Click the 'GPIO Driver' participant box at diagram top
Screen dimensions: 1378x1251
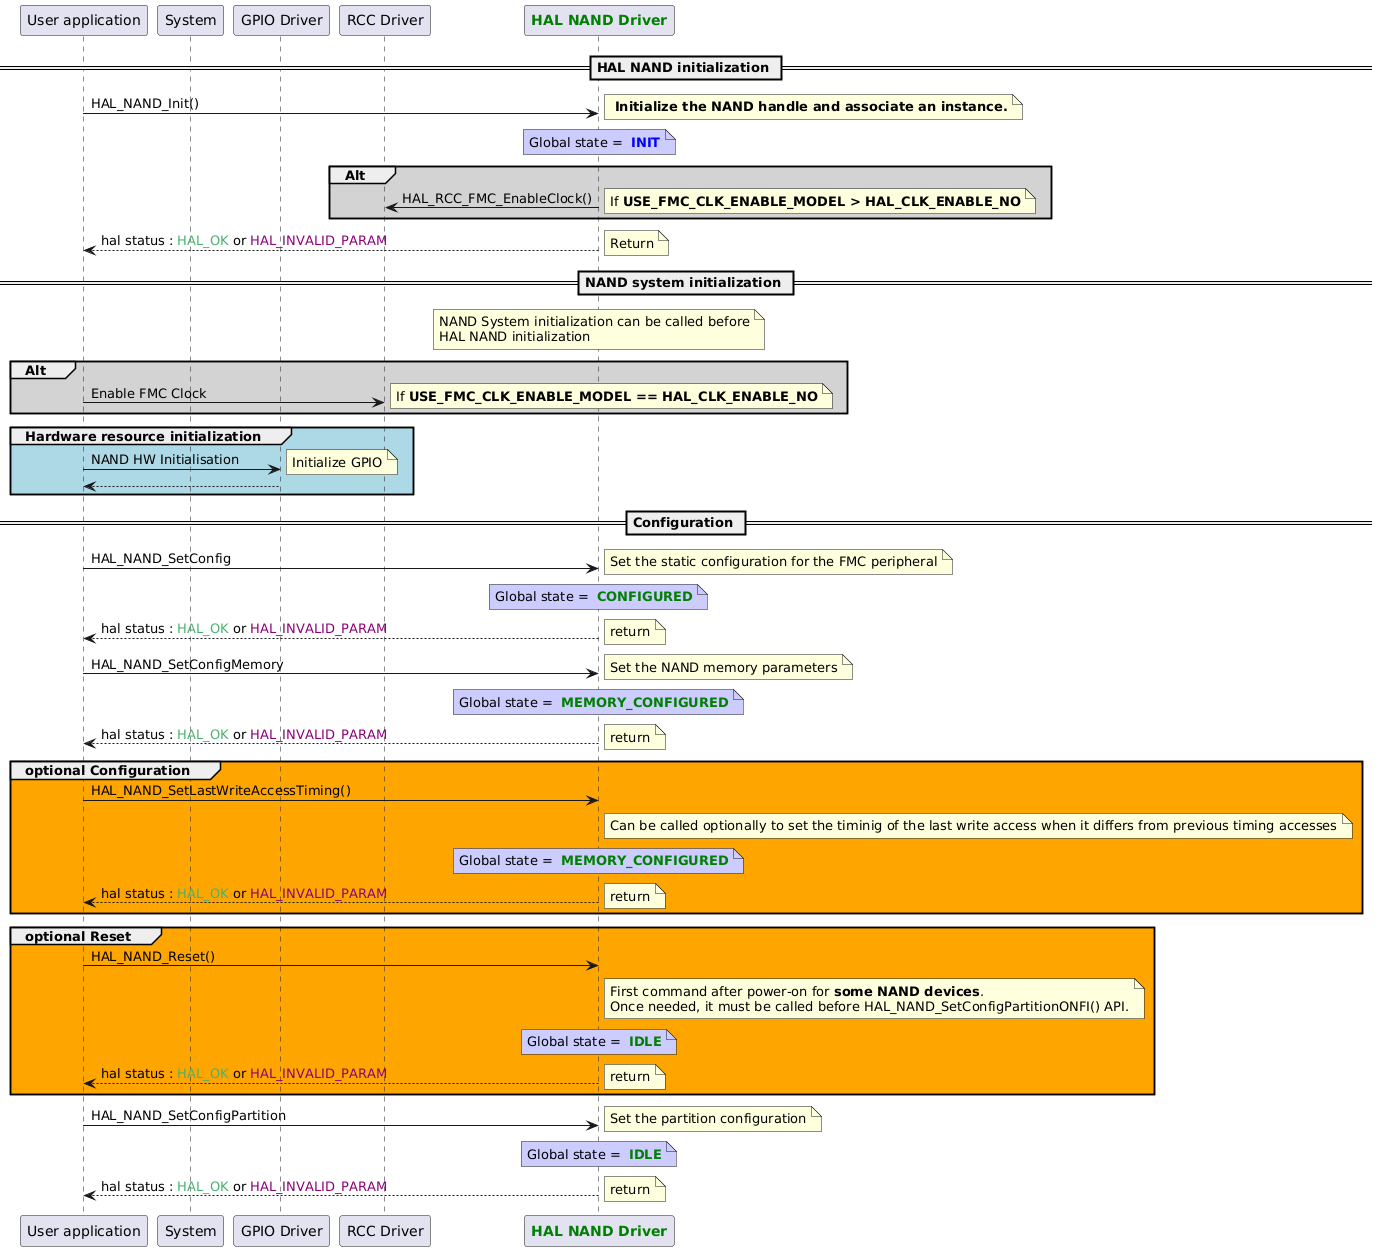tap(281, 20)
